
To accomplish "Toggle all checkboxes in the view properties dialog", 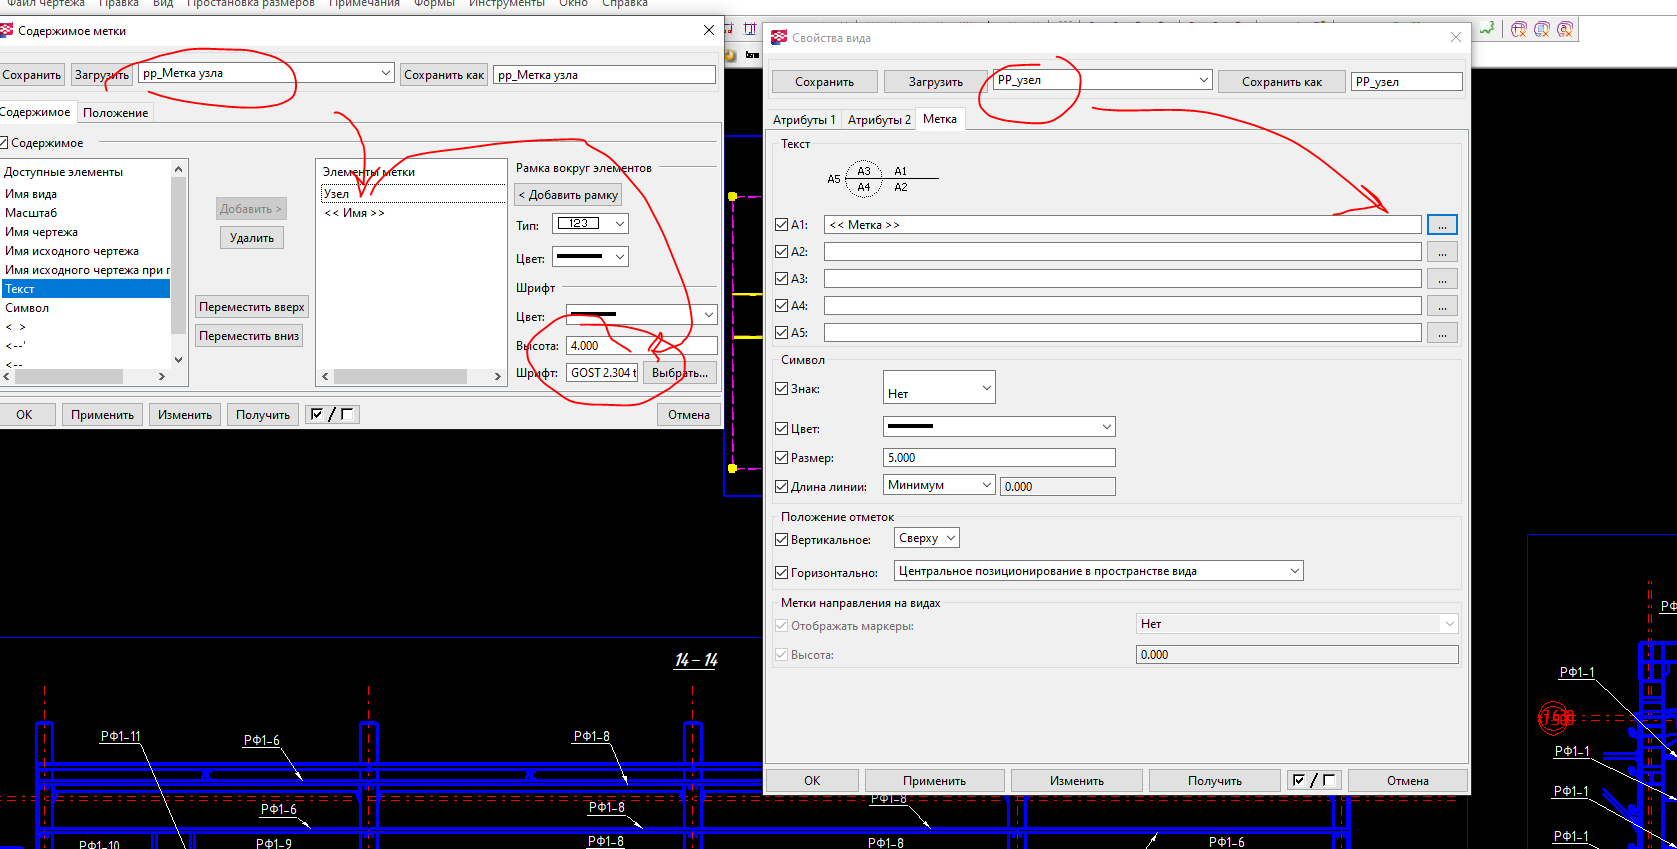I will 1314,781.
